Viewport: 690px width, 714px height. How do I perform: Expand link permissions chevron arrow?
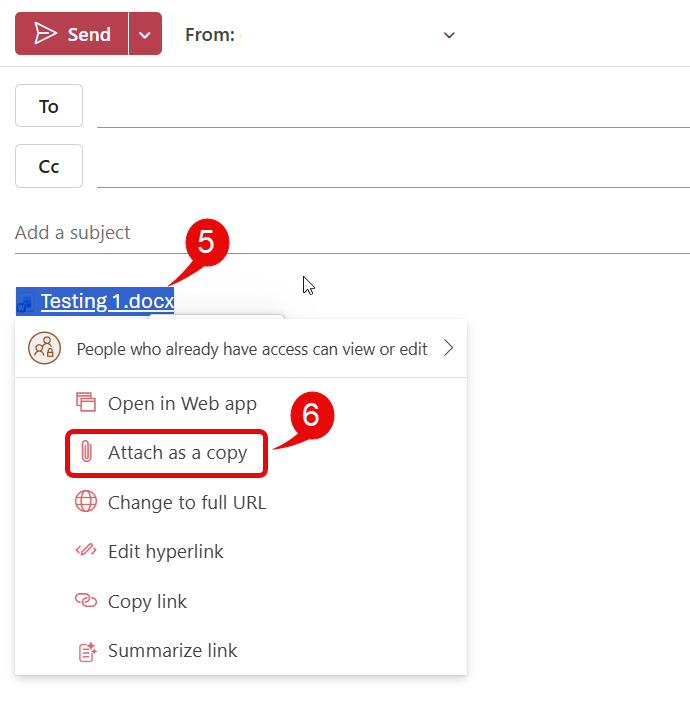tap(448, 348)
